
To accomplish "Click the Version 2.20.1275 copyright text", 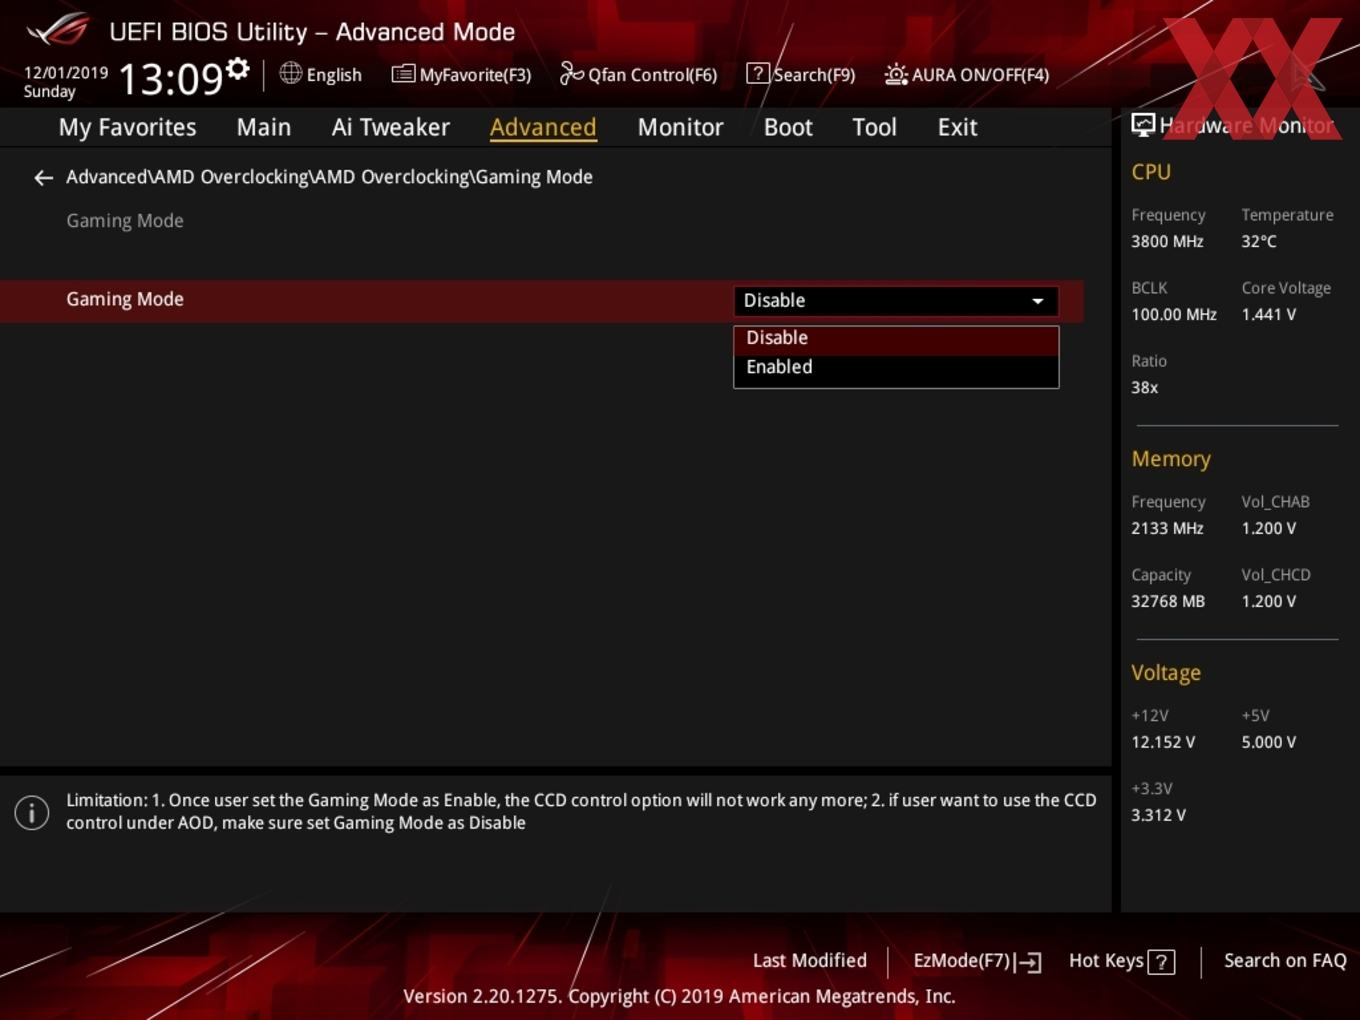I will tap(679, 997).
